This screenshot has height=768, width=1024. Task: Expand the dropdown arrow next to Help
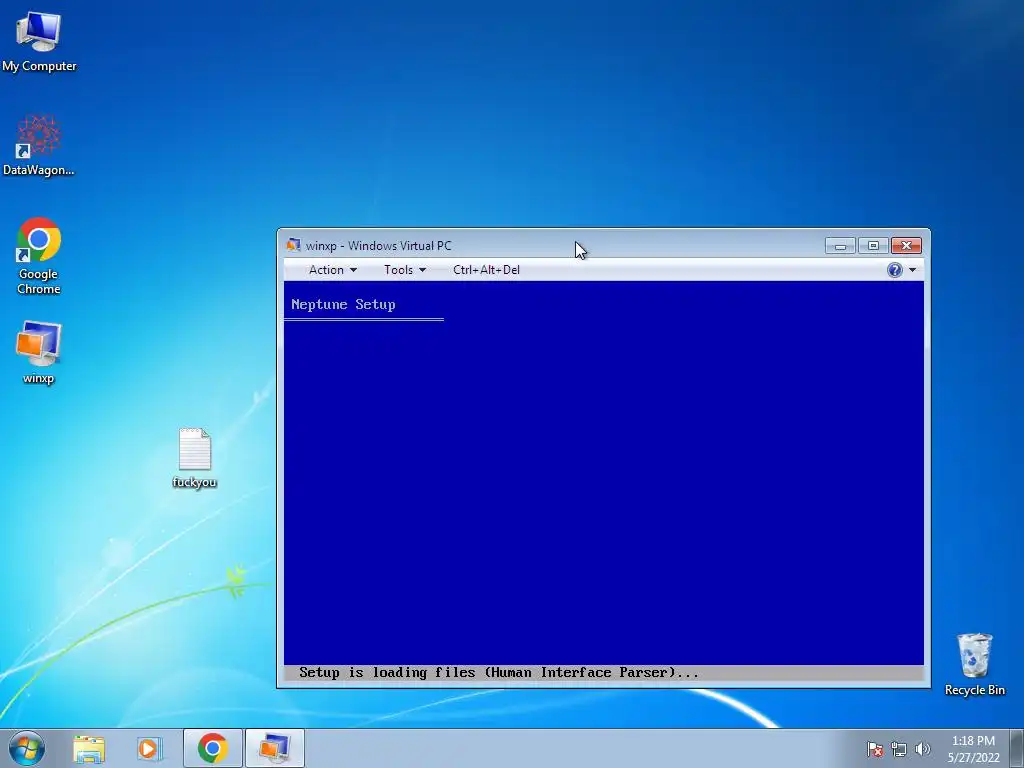coord(912,270)
